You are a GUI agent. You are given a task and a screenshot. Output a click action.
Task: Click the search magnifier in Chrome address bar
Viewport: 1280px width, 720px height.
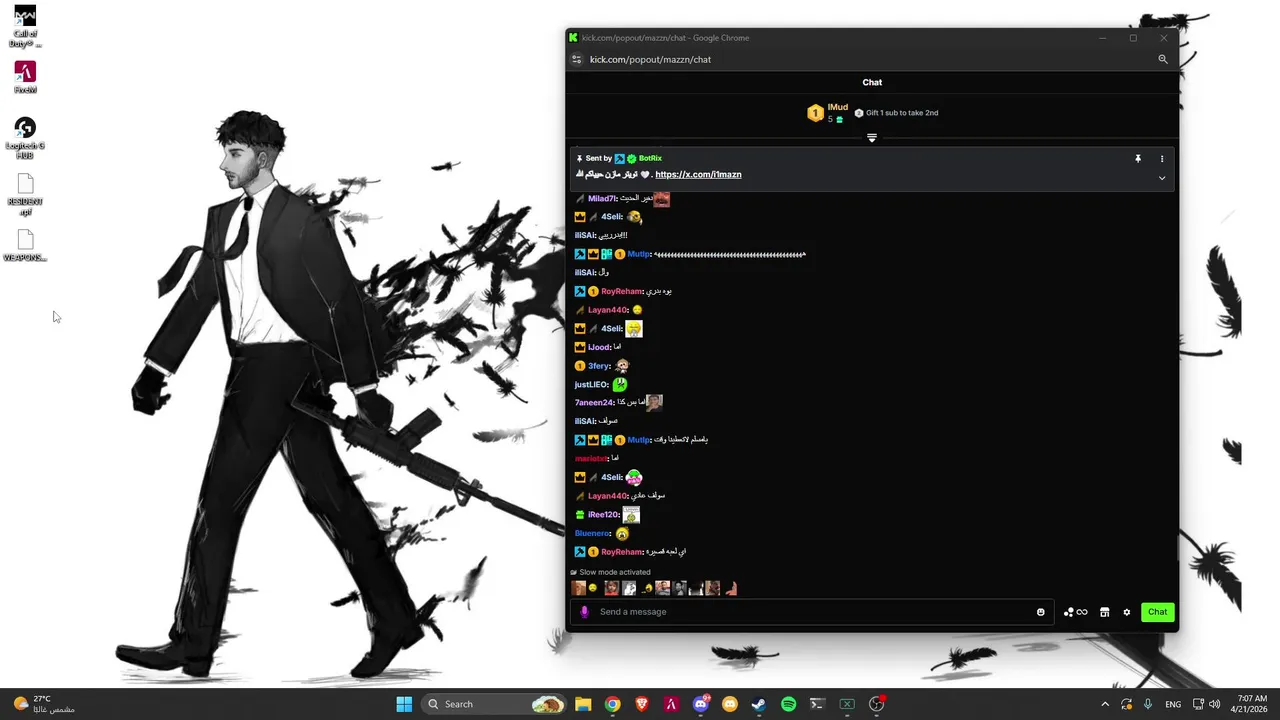[1163, 59]
